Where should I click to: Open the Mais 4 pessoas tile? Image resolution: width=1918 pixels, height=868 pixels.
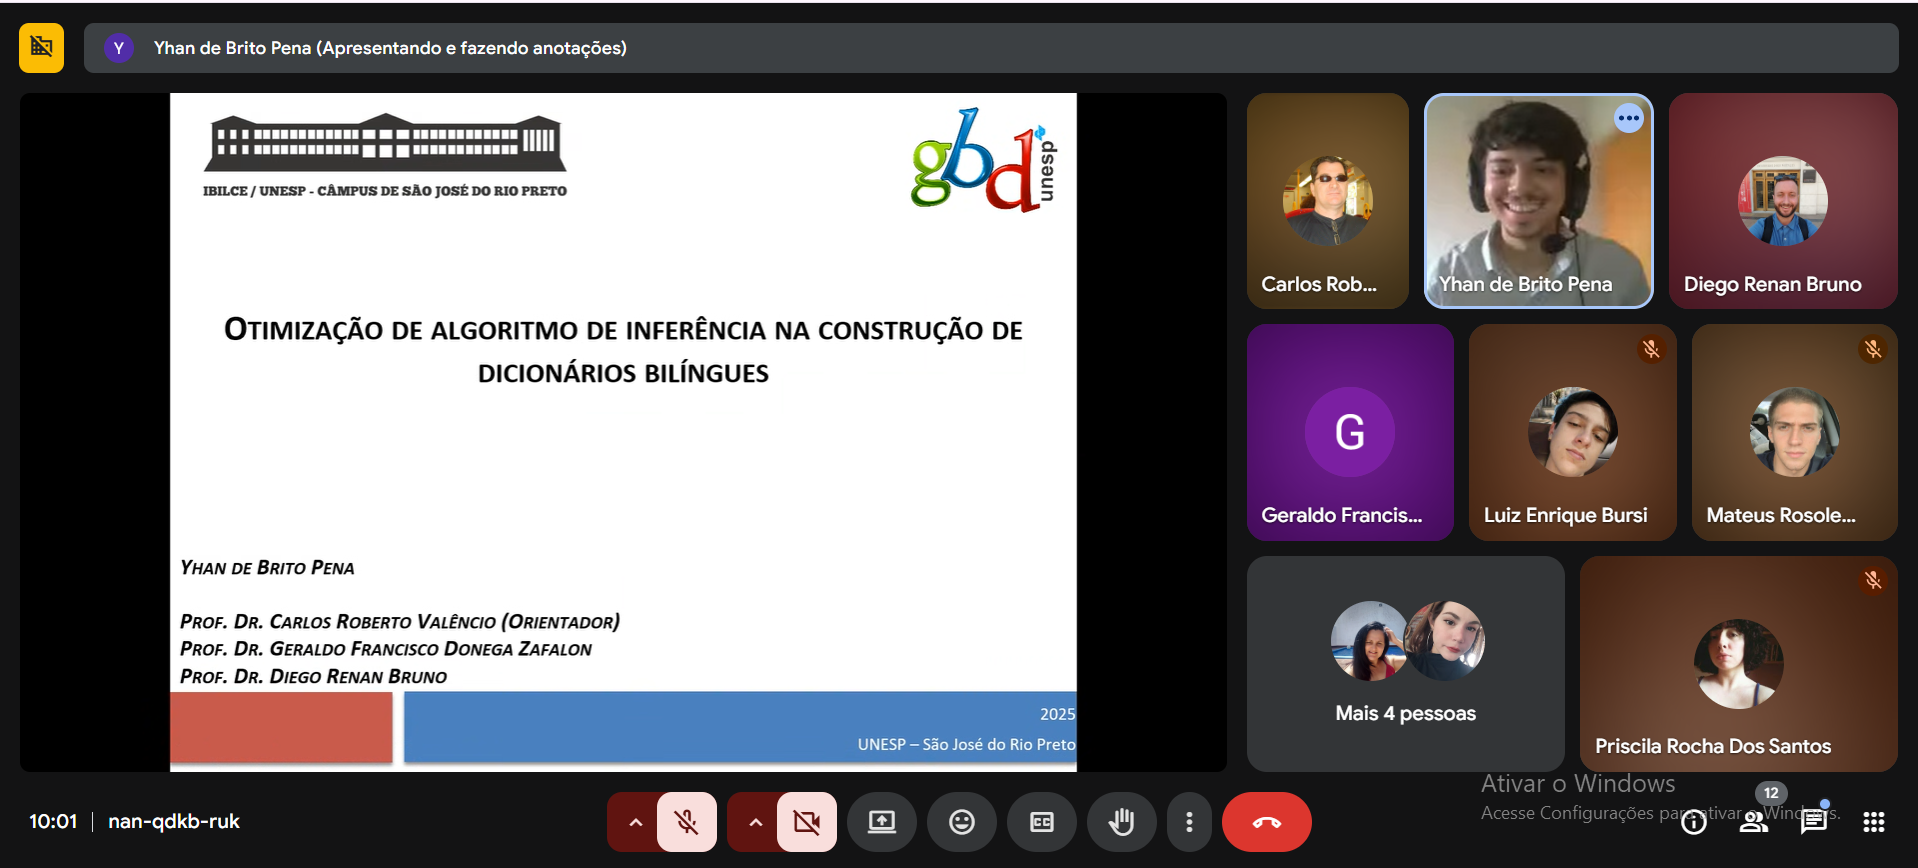(x=1406, y=664)
